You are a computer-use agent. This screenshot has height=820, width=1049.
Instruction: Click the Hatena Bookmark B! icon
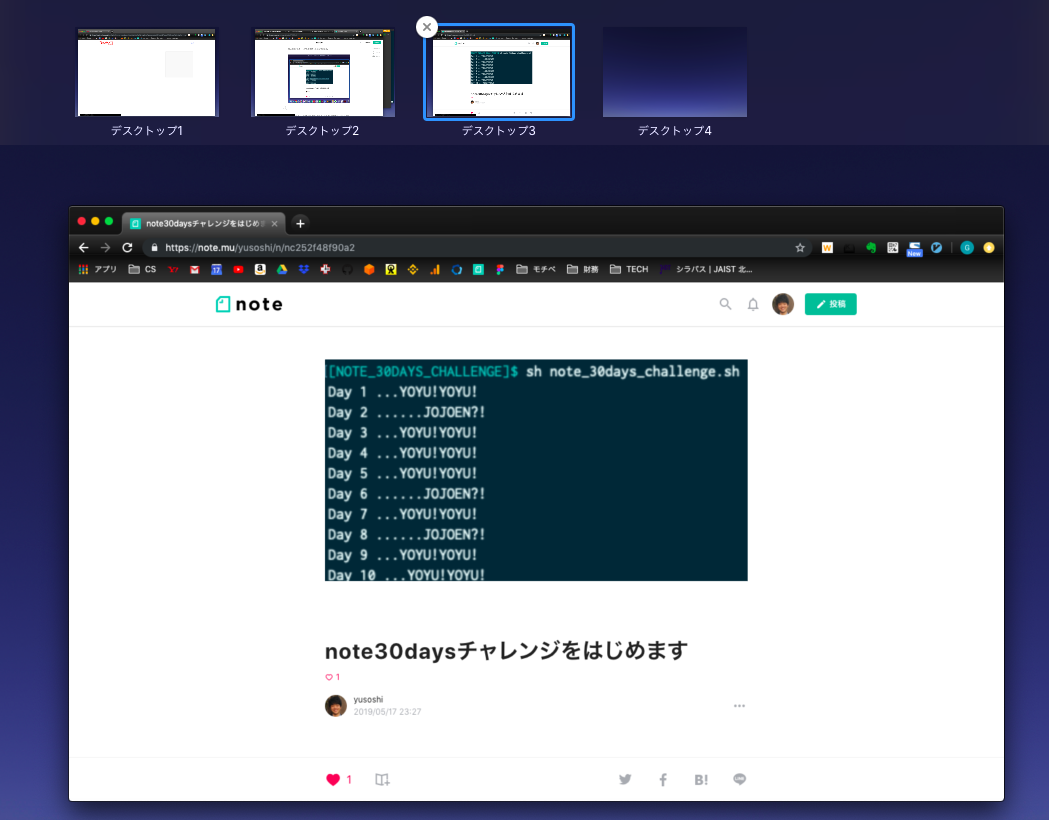(700, 779)
